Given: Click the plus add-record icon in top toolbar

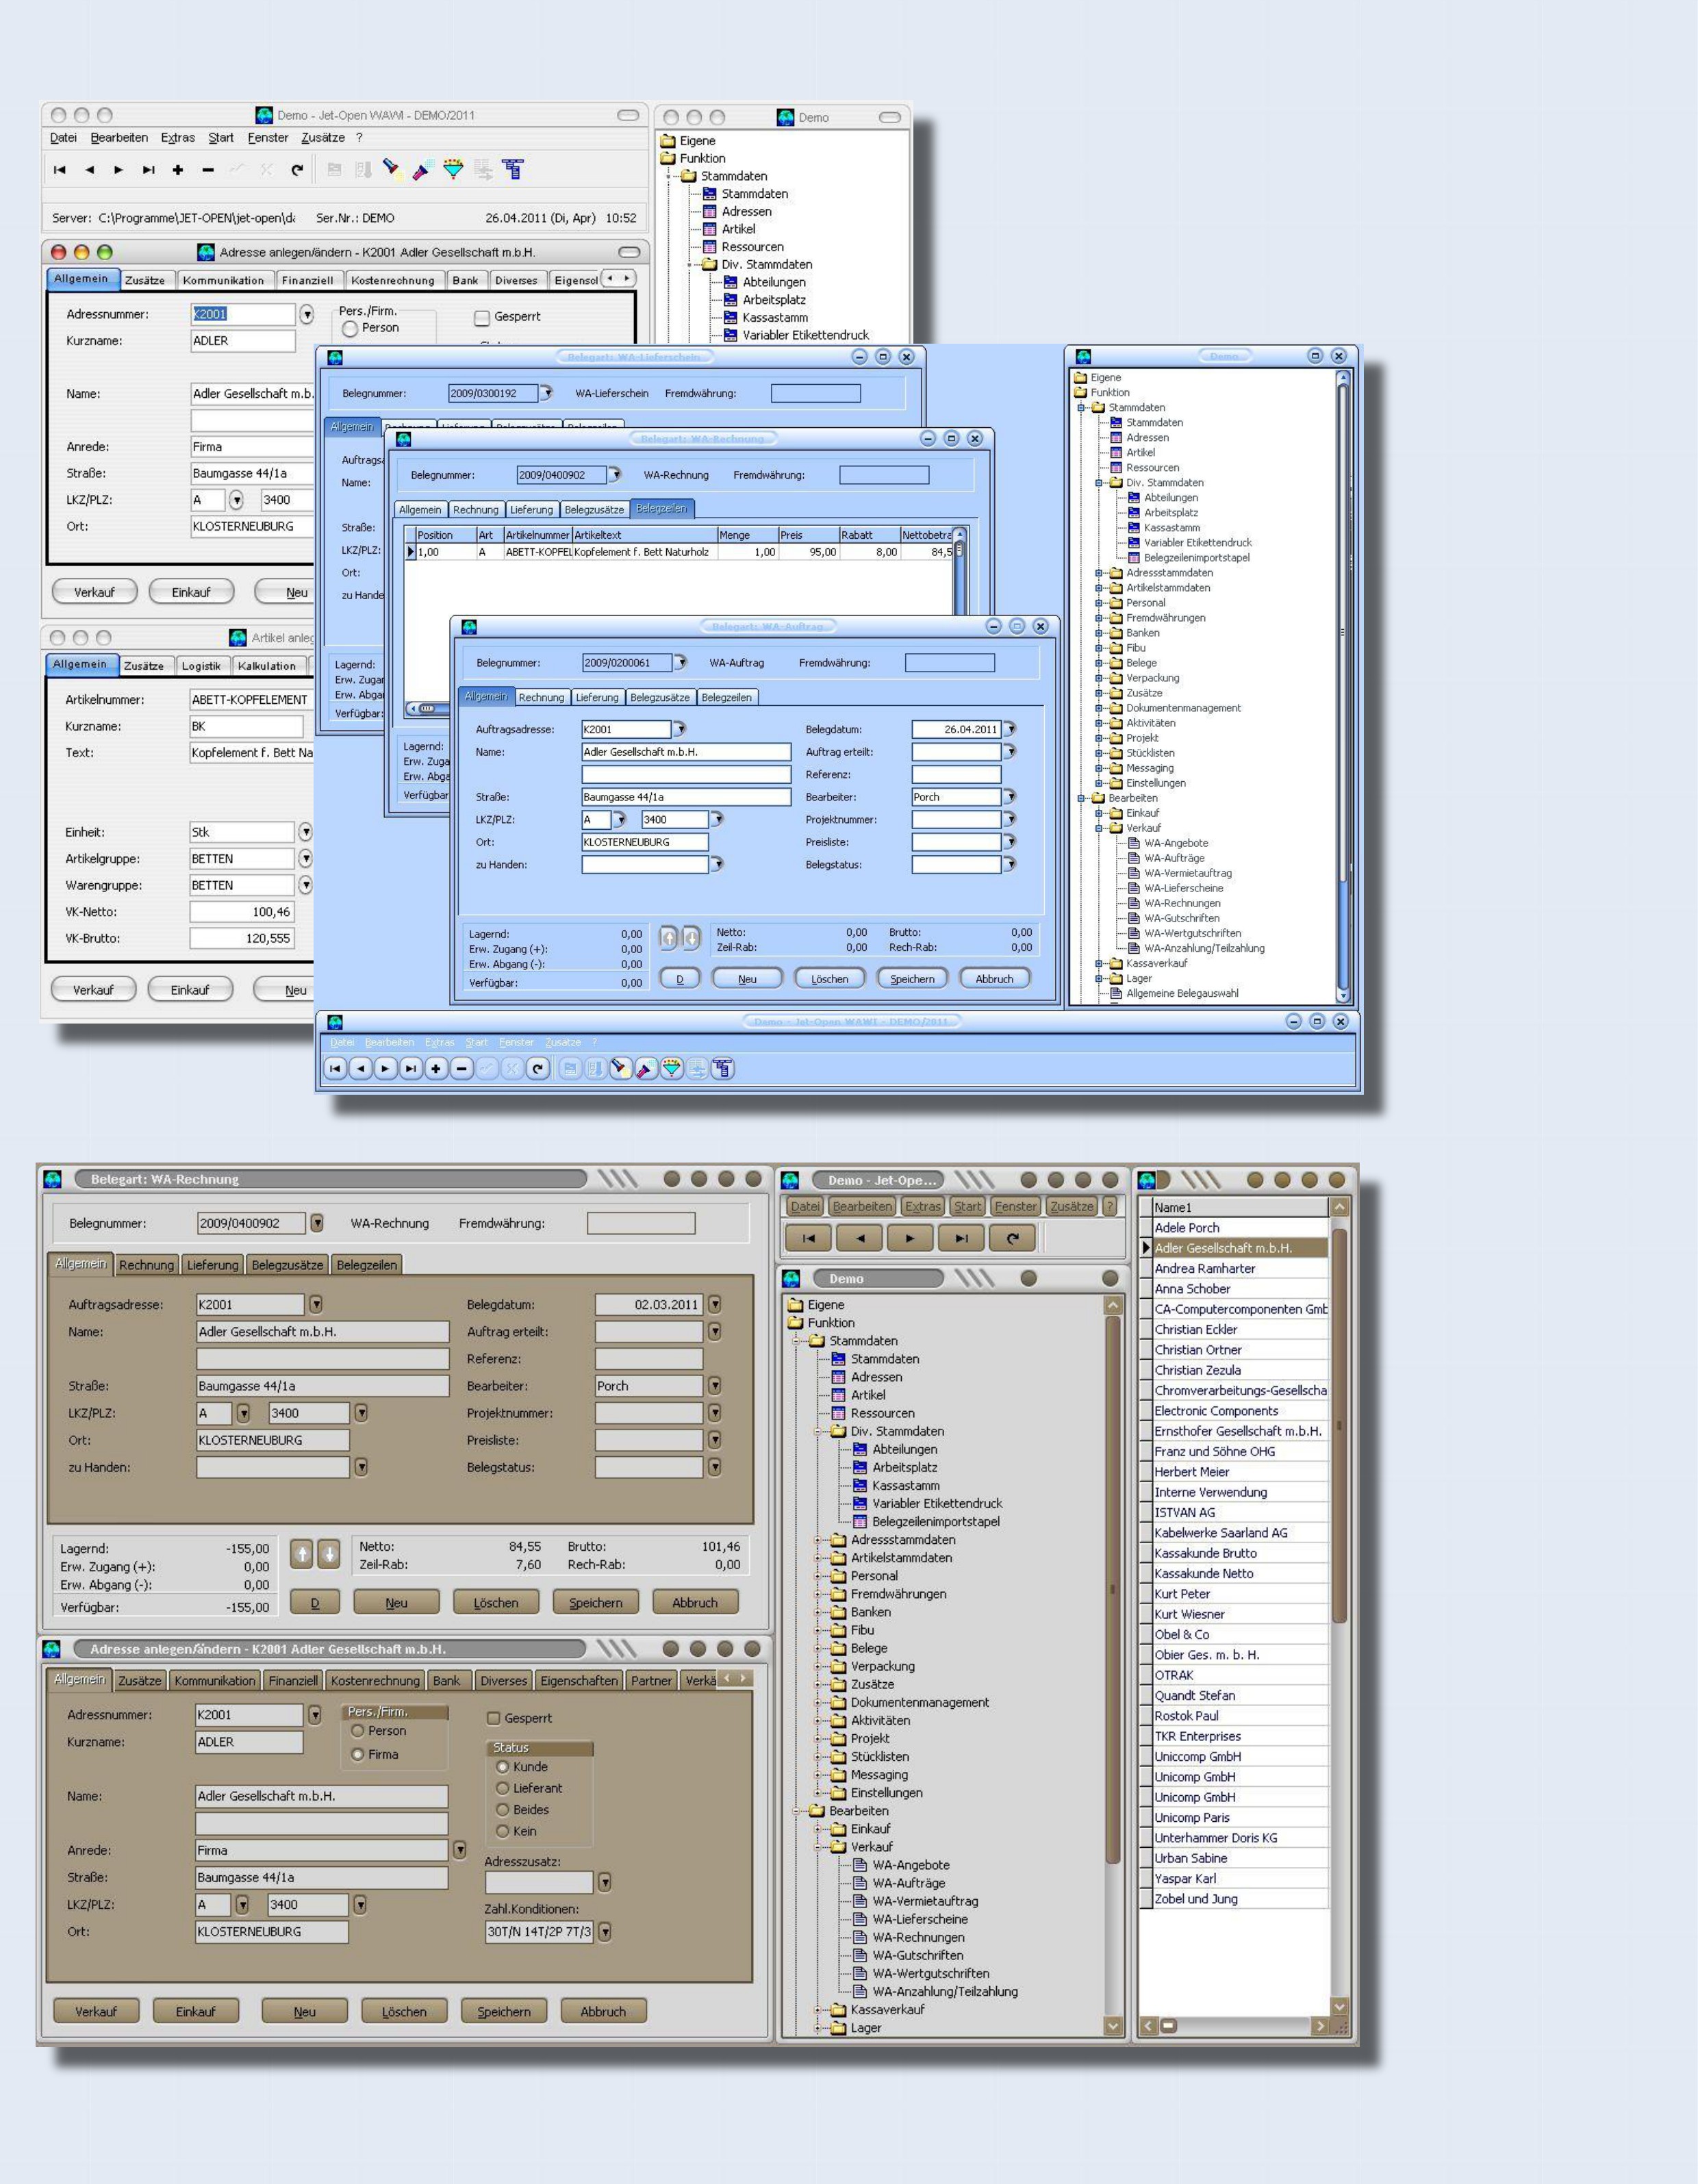Looking at the screenshot, I should click(x=178, y=170).
